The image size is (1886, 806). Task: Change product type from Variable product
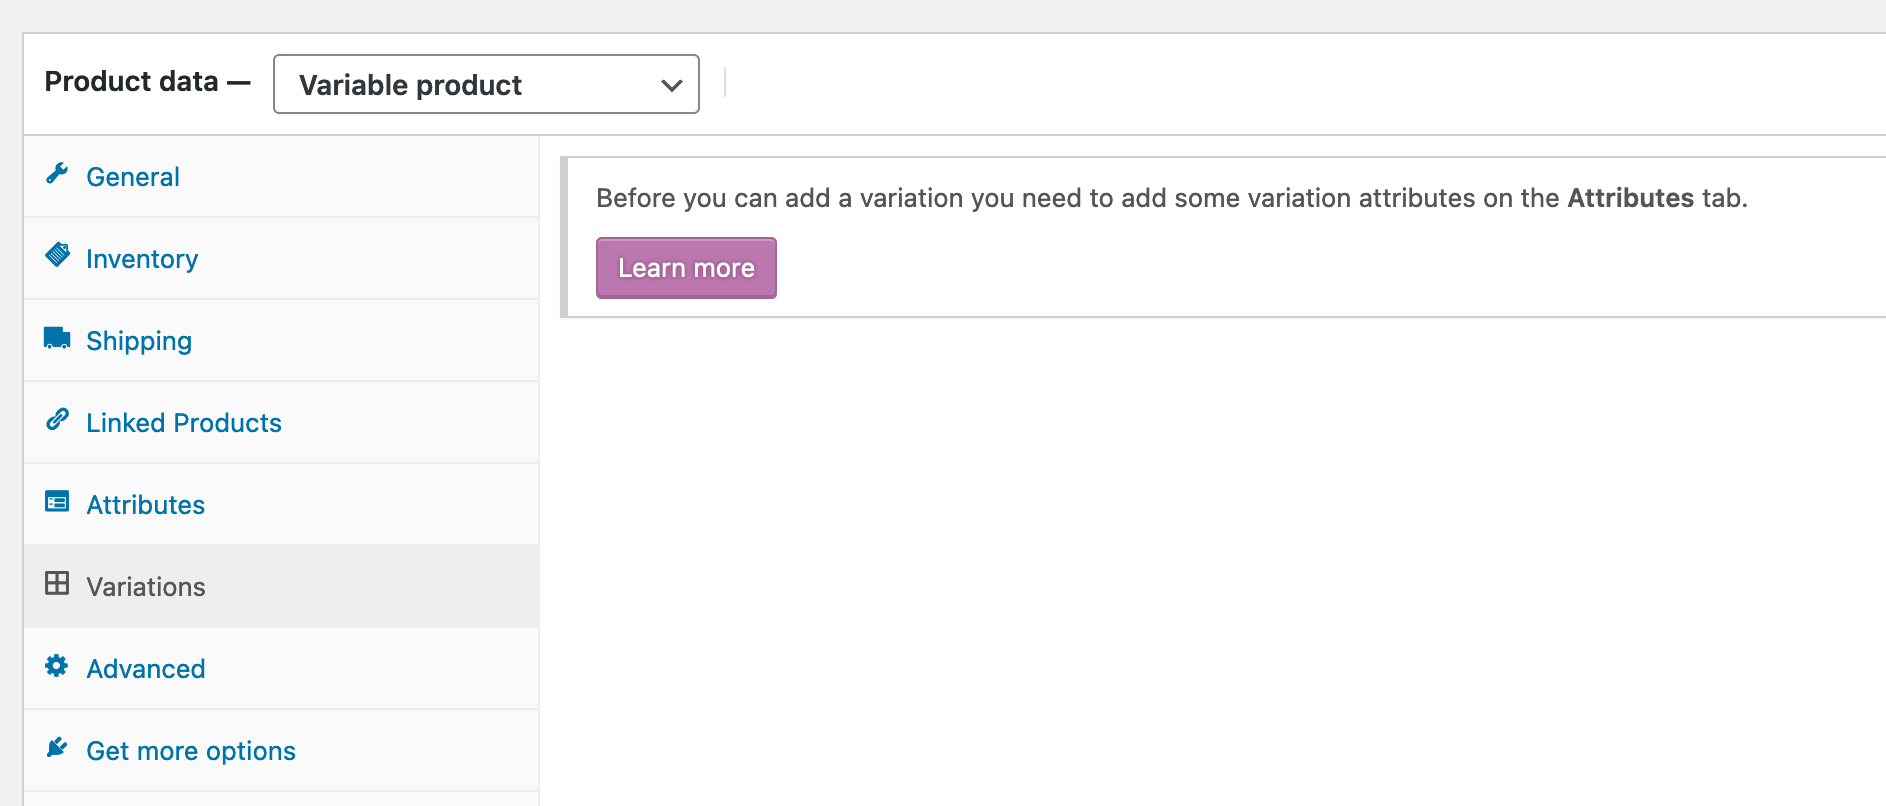[485, 84]
